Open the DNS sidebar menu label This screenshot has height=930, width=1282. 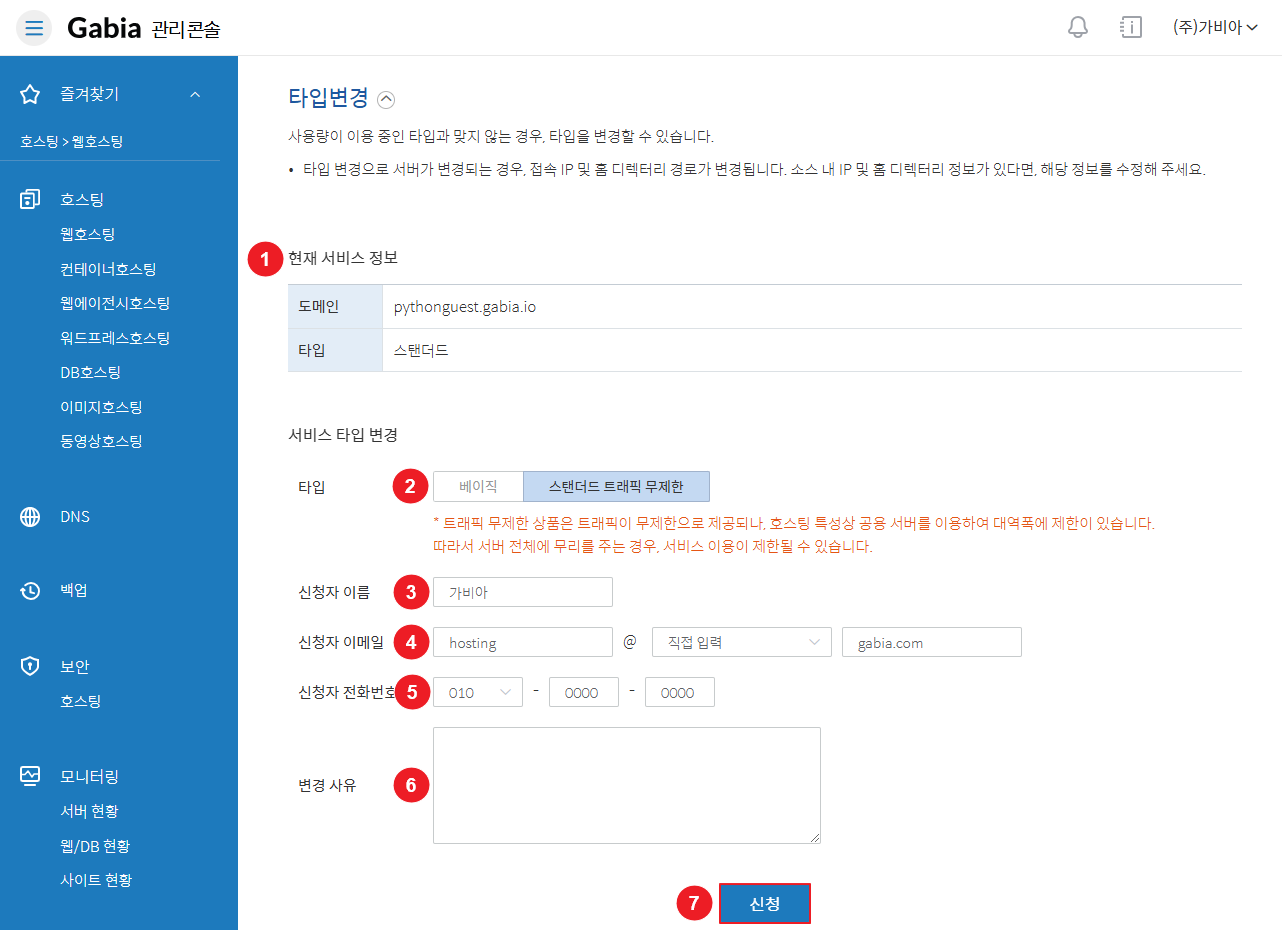(75, 517)
